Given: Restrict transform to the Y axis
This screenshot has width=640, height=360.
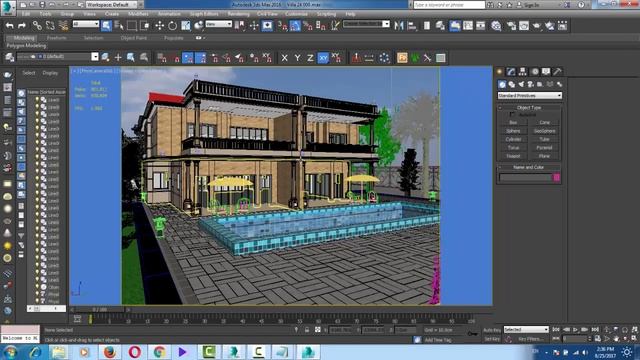Looking at the screenshot, I should [297, 58].
